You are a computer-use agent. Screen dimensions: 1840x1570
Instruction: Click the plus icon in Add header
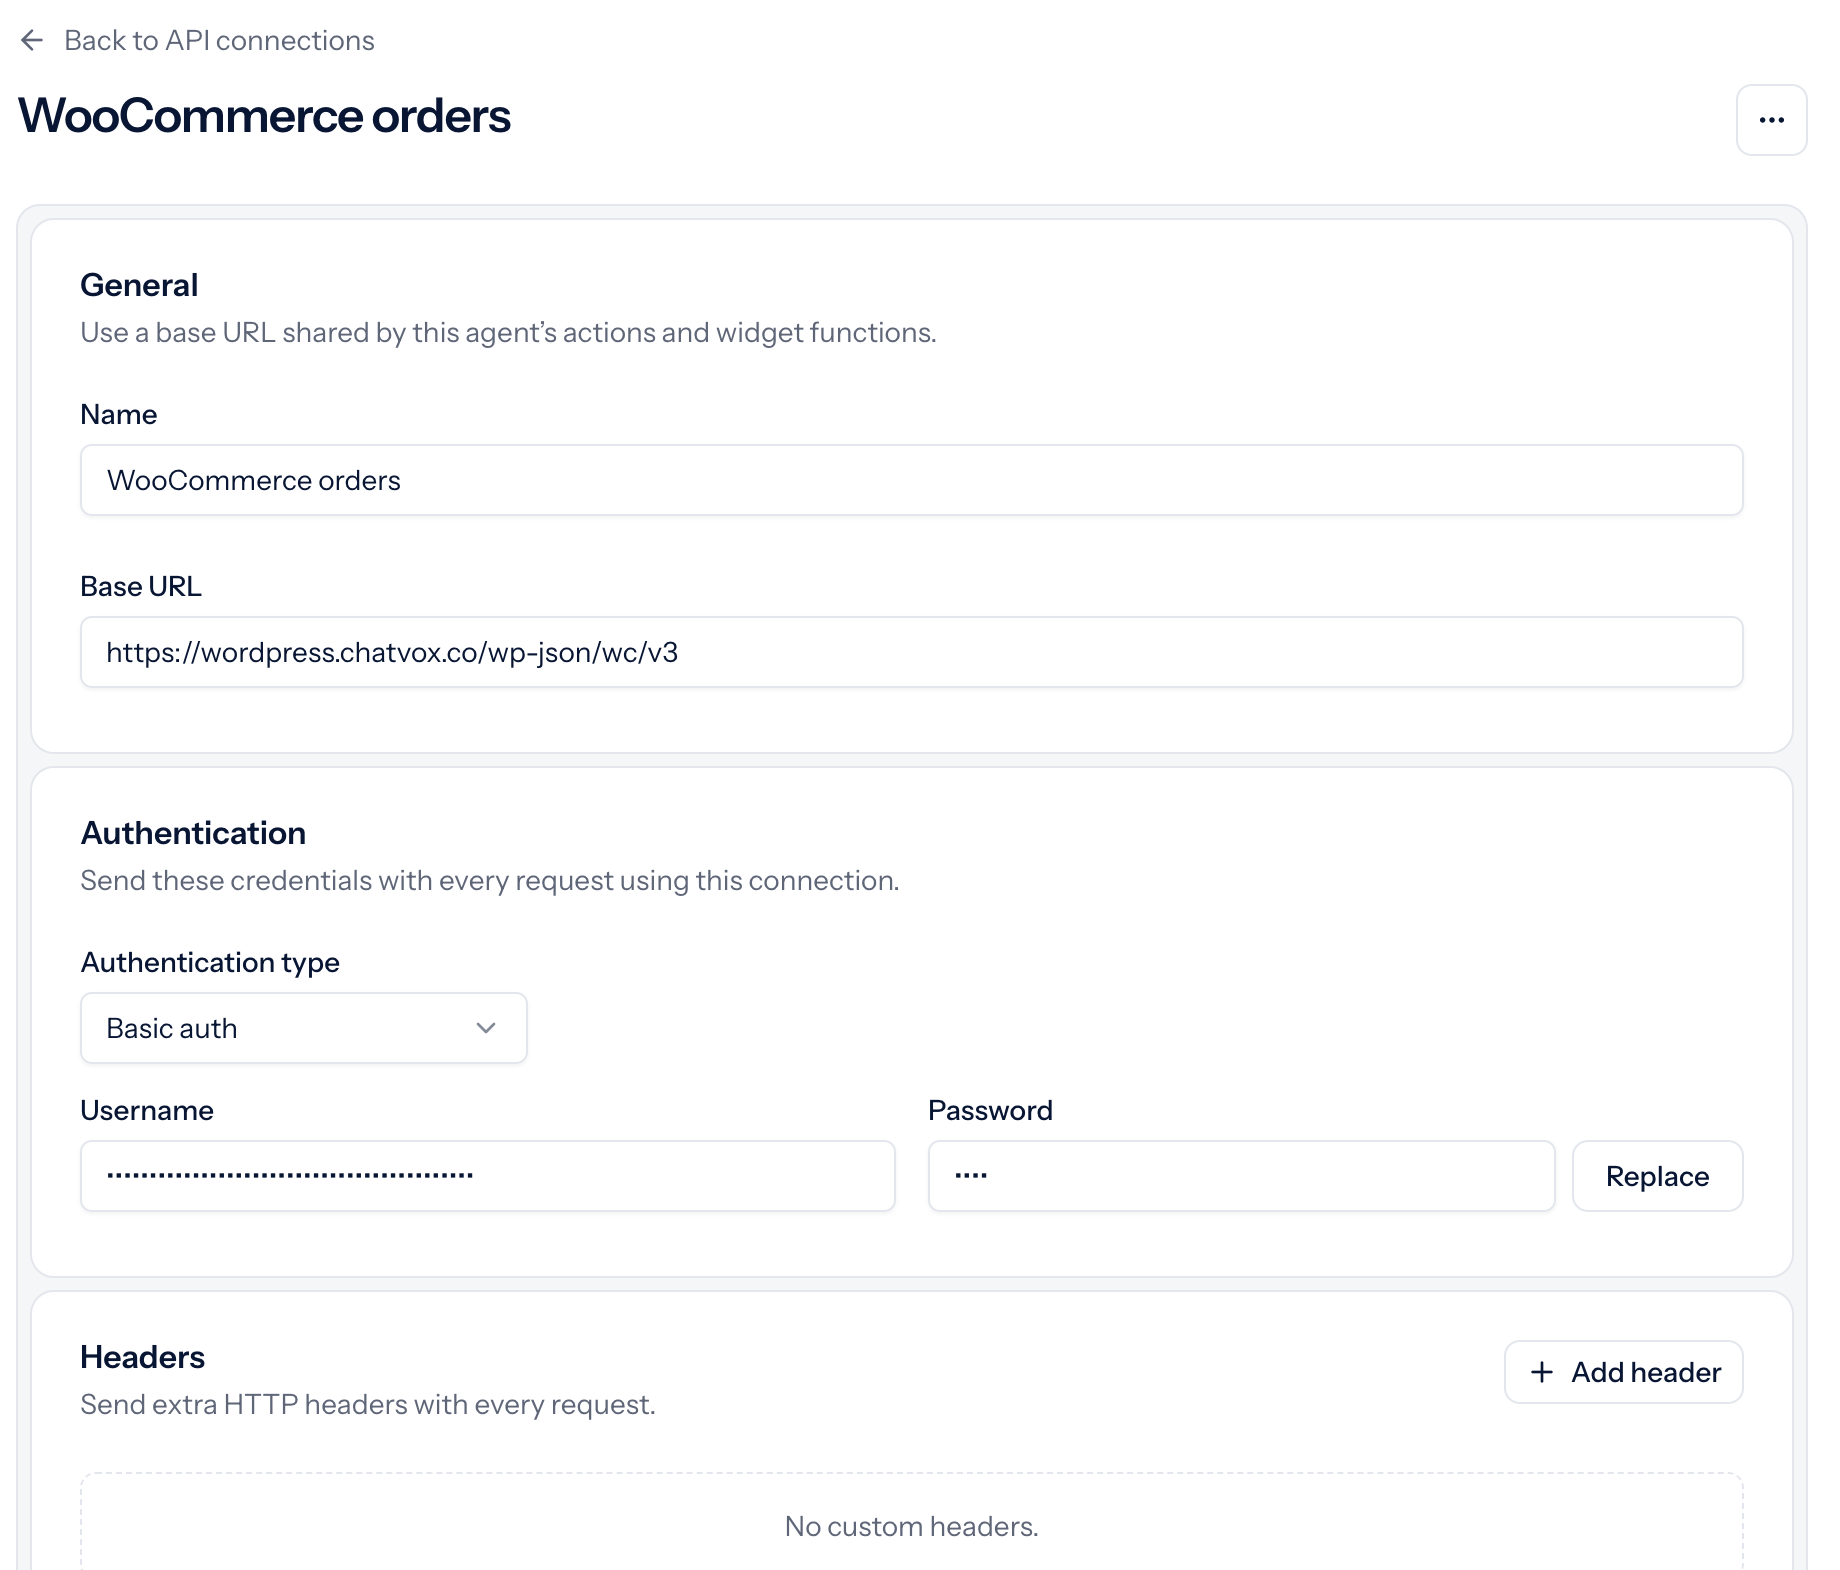click(1542, 1372)
